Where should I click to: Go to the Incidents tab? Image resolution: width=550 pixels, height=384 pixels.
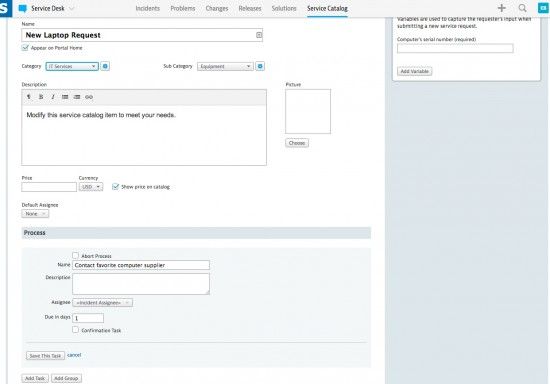(148, 8)
